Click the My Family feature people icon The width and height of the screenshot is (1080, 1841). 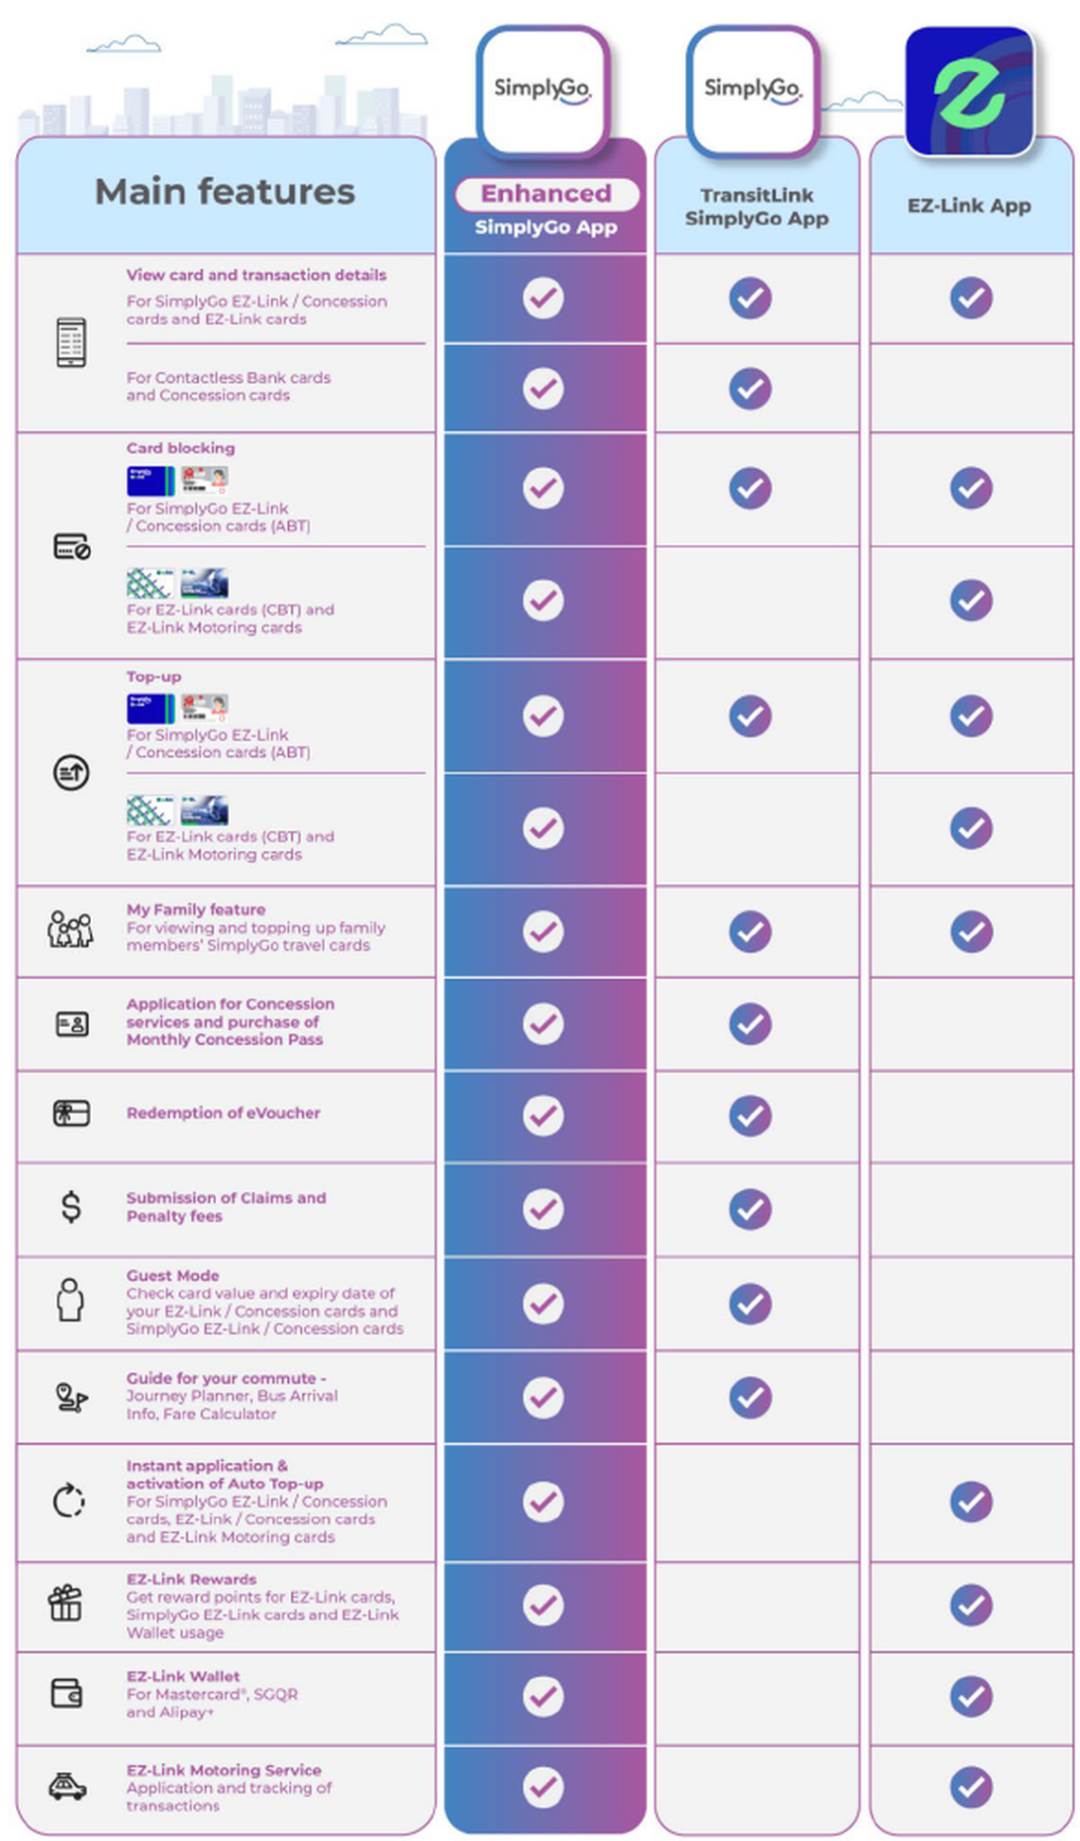70,929
